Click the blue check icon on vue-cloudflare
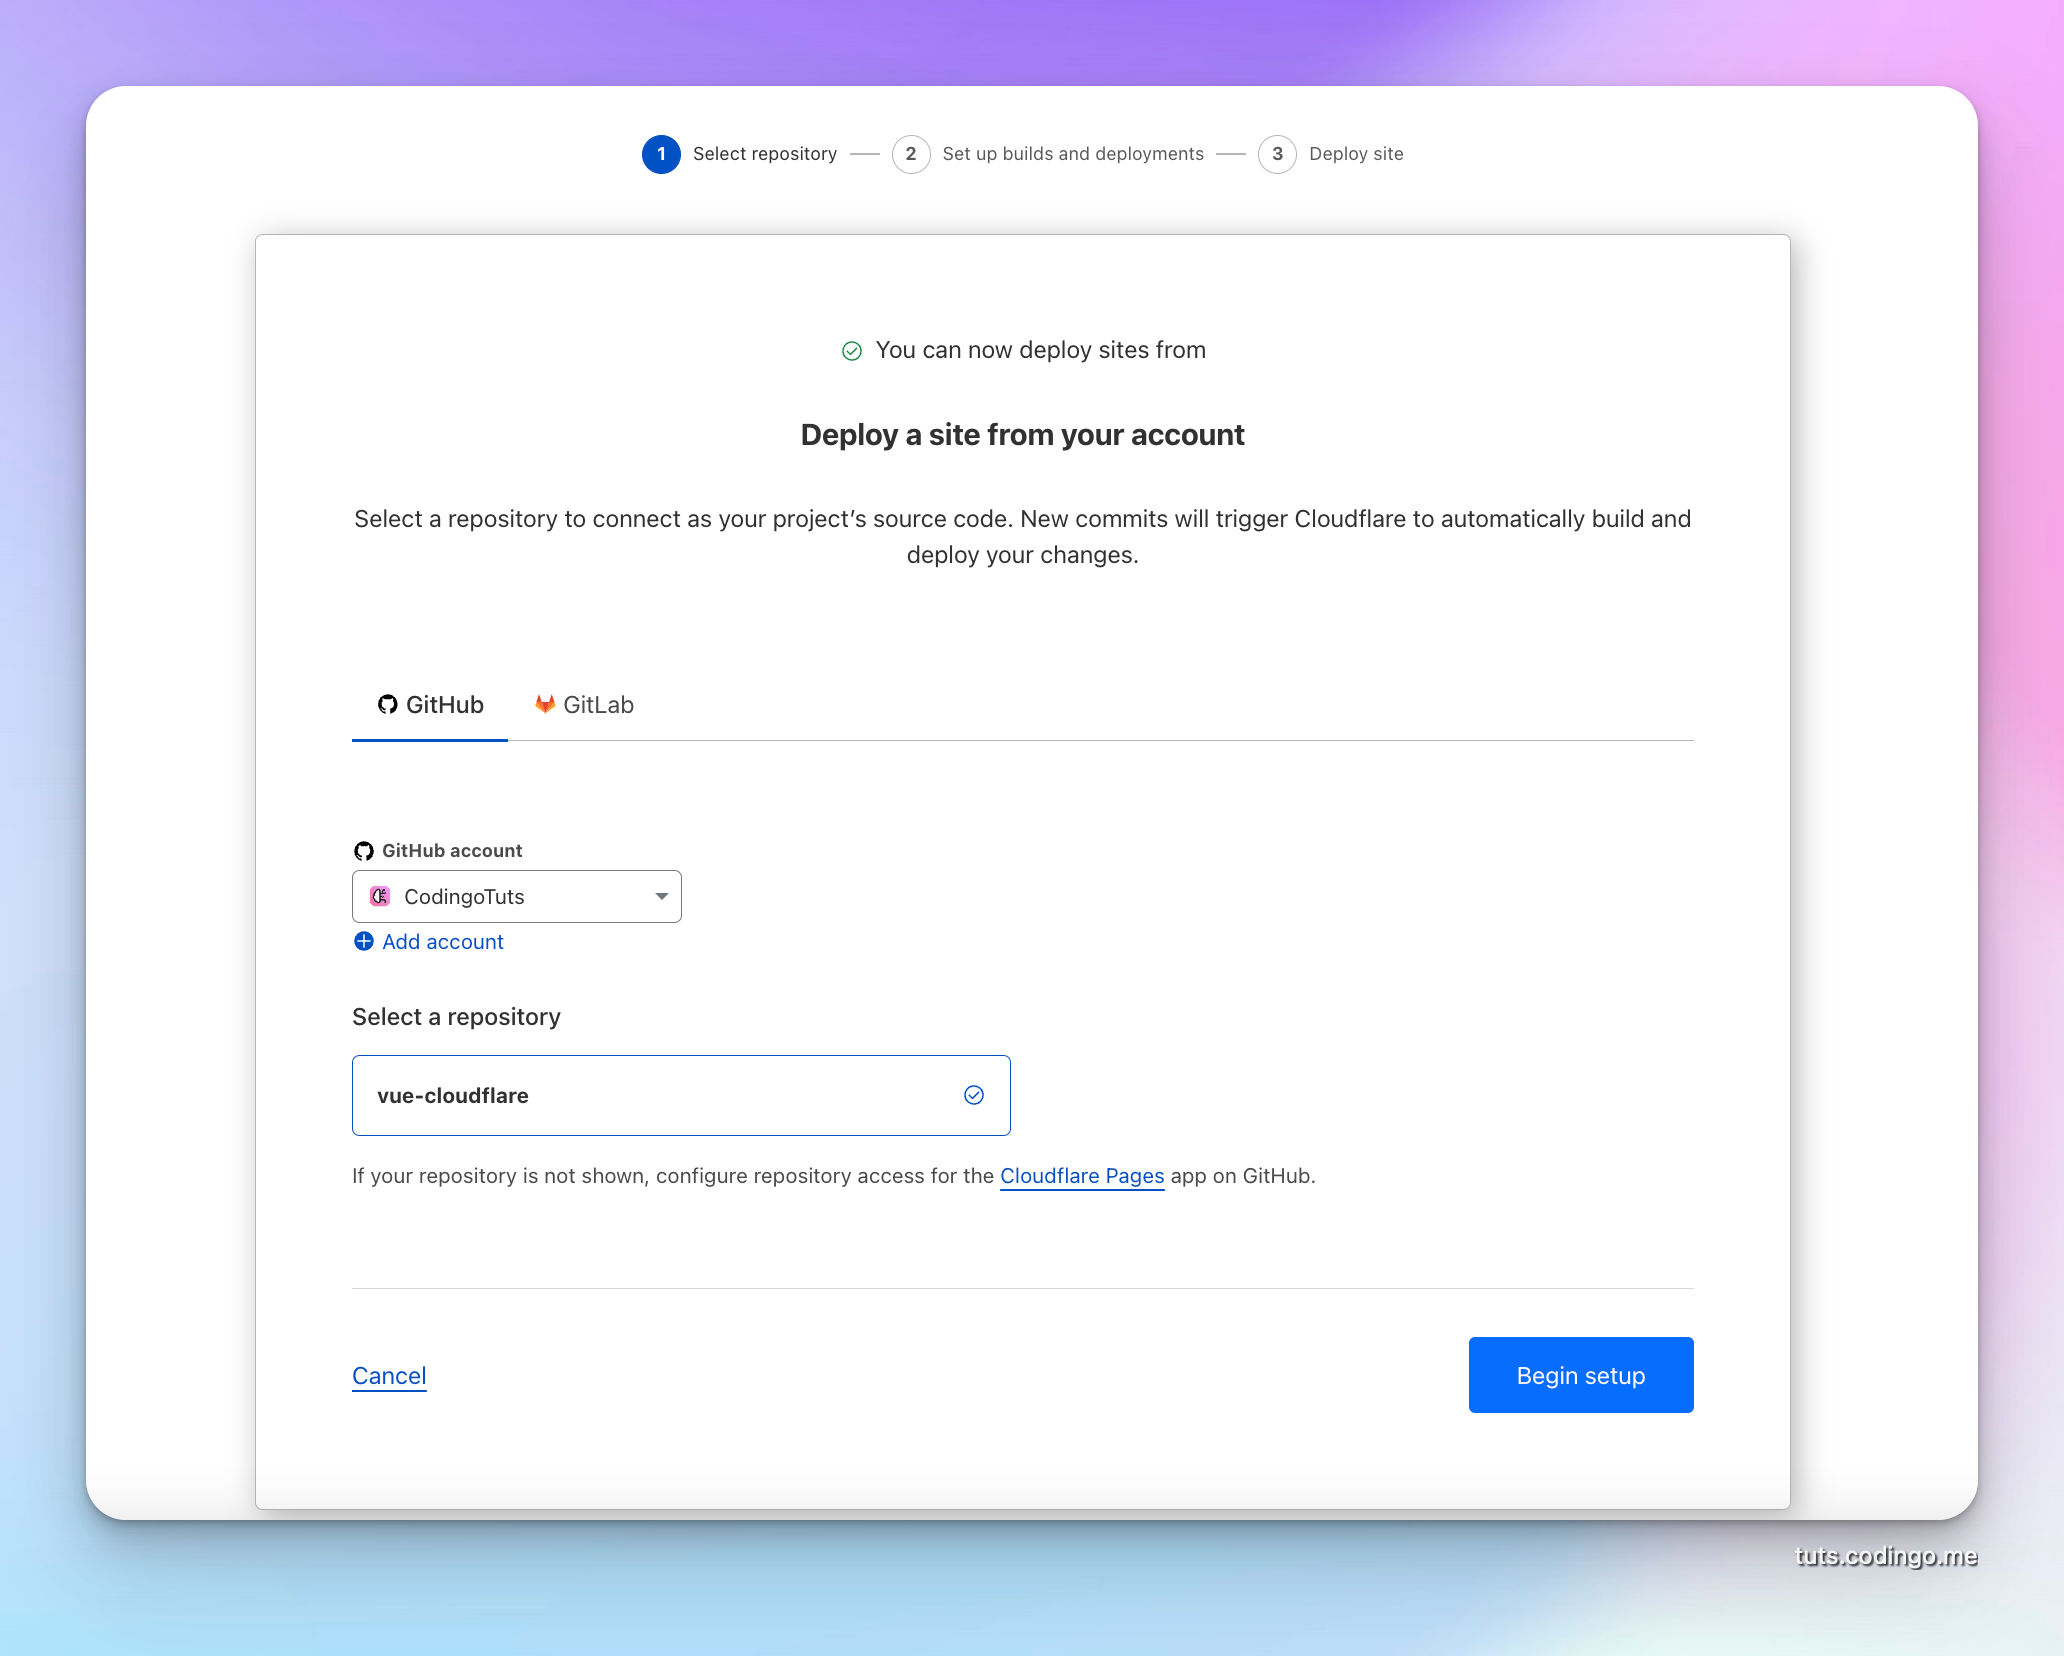 [974, 1095]
